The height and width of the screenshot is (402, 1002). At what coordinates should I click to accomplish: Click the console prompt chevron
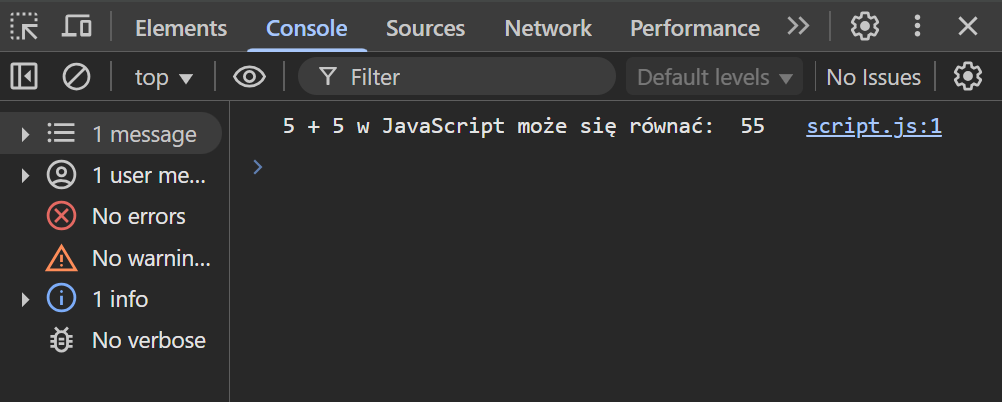coord(258,167)
